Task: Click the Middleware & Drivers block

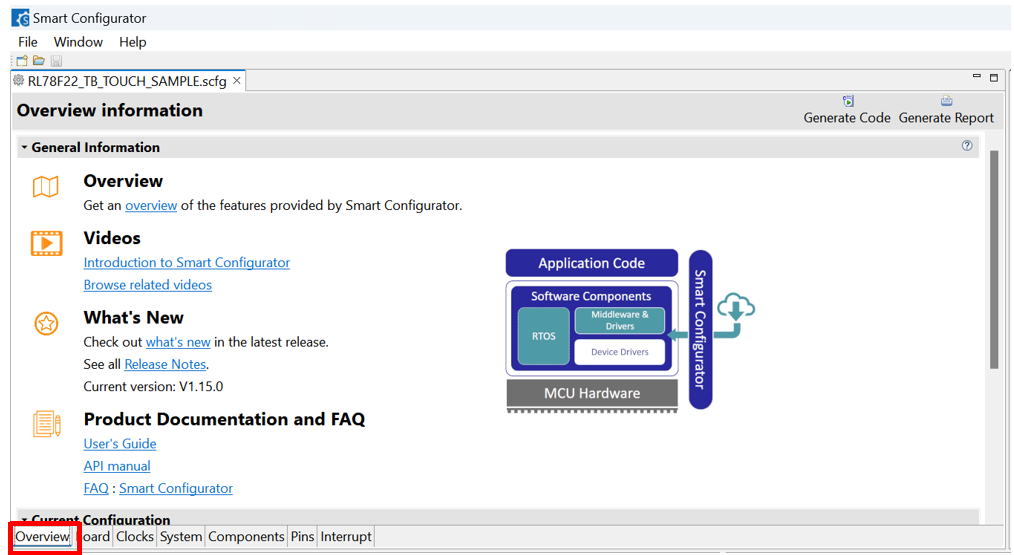Action: coord(620,320)
